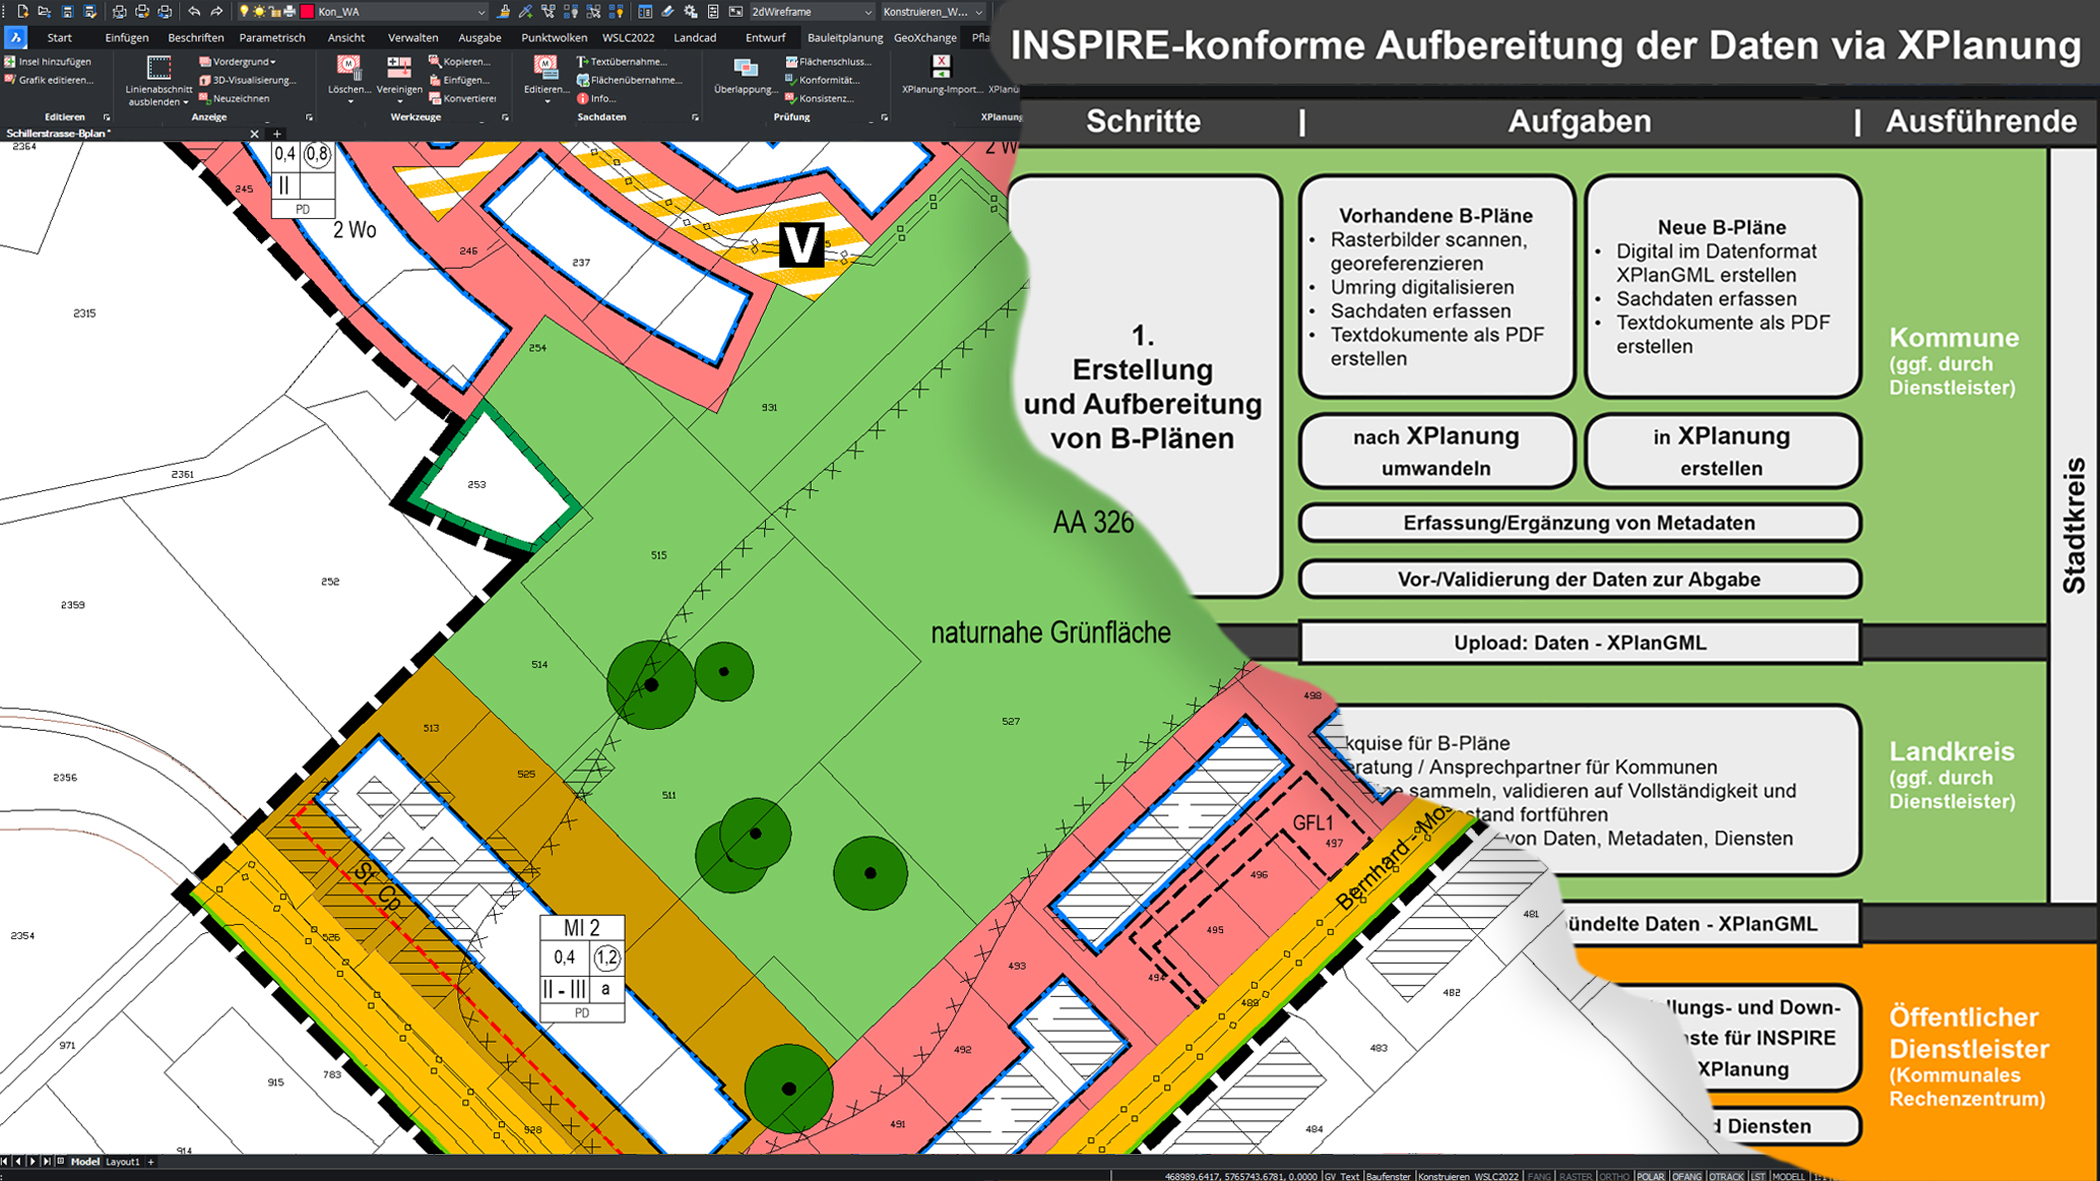Switch to Layout1 tab at bottom

(123, 1162)
